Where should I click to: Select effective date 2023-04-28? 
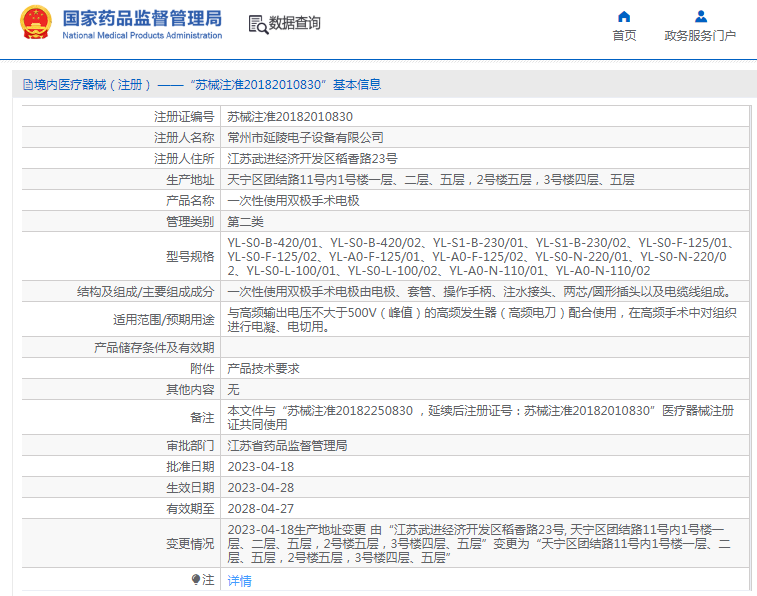(261, 487)
